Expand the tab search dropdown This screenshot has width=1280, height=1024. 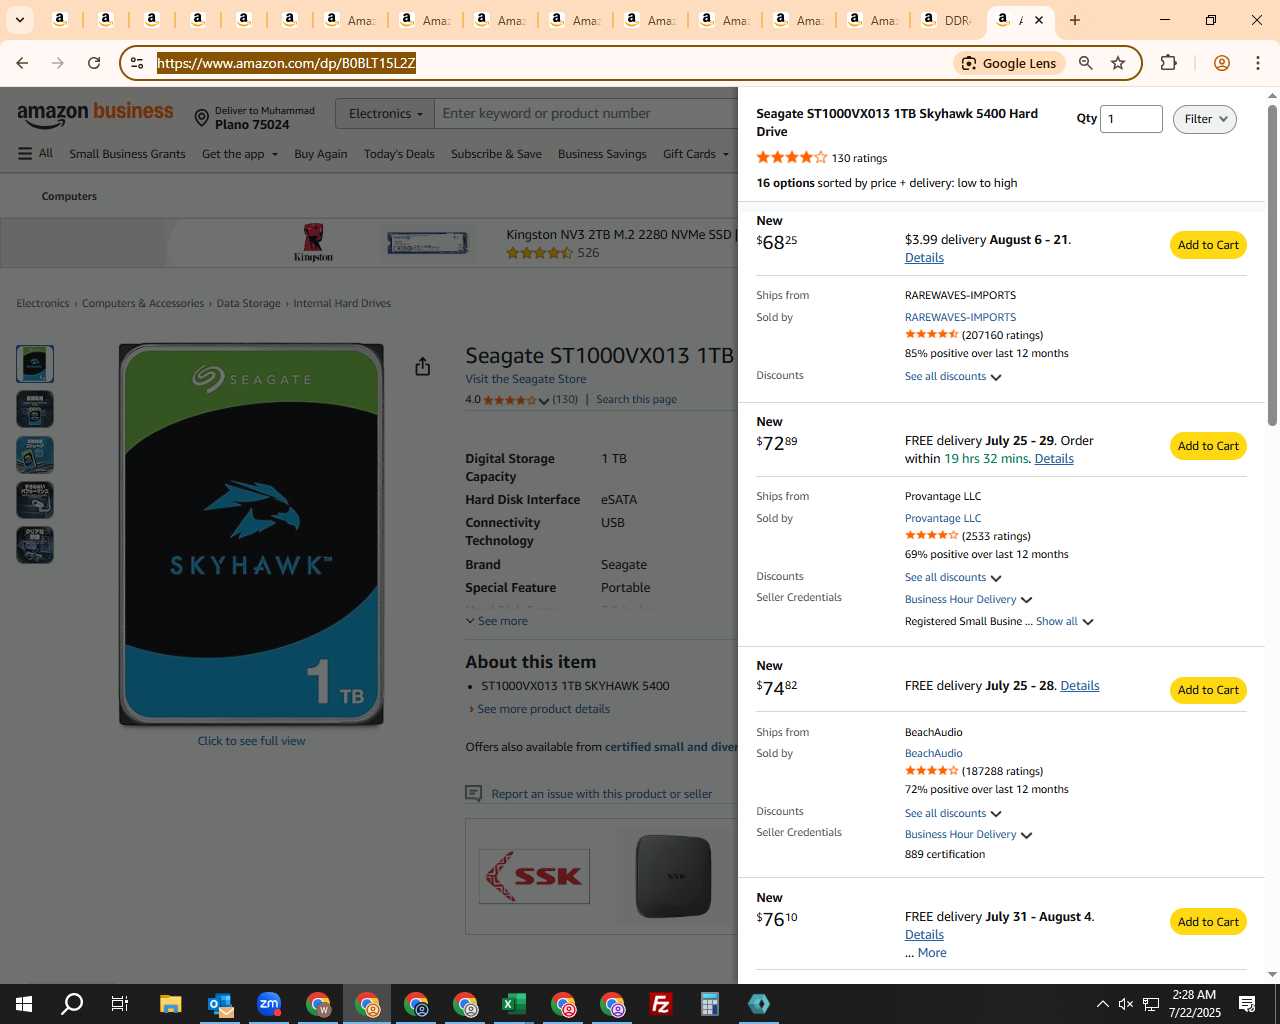click(x=19, y=20)
